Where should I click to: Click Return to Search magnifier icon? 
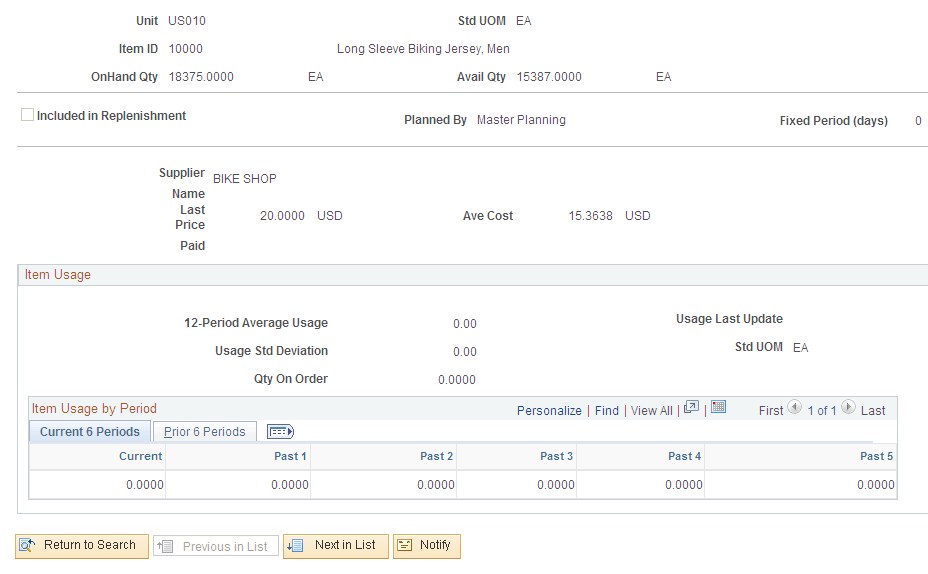point(27,546)
